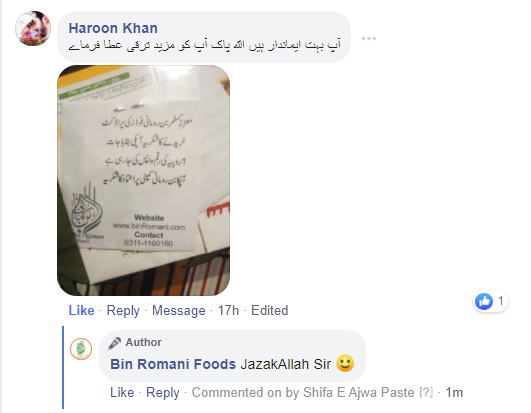
Task: Click the blue thumbs-up reaction icon
Action: pyautogui.click(x=484, y=301)
